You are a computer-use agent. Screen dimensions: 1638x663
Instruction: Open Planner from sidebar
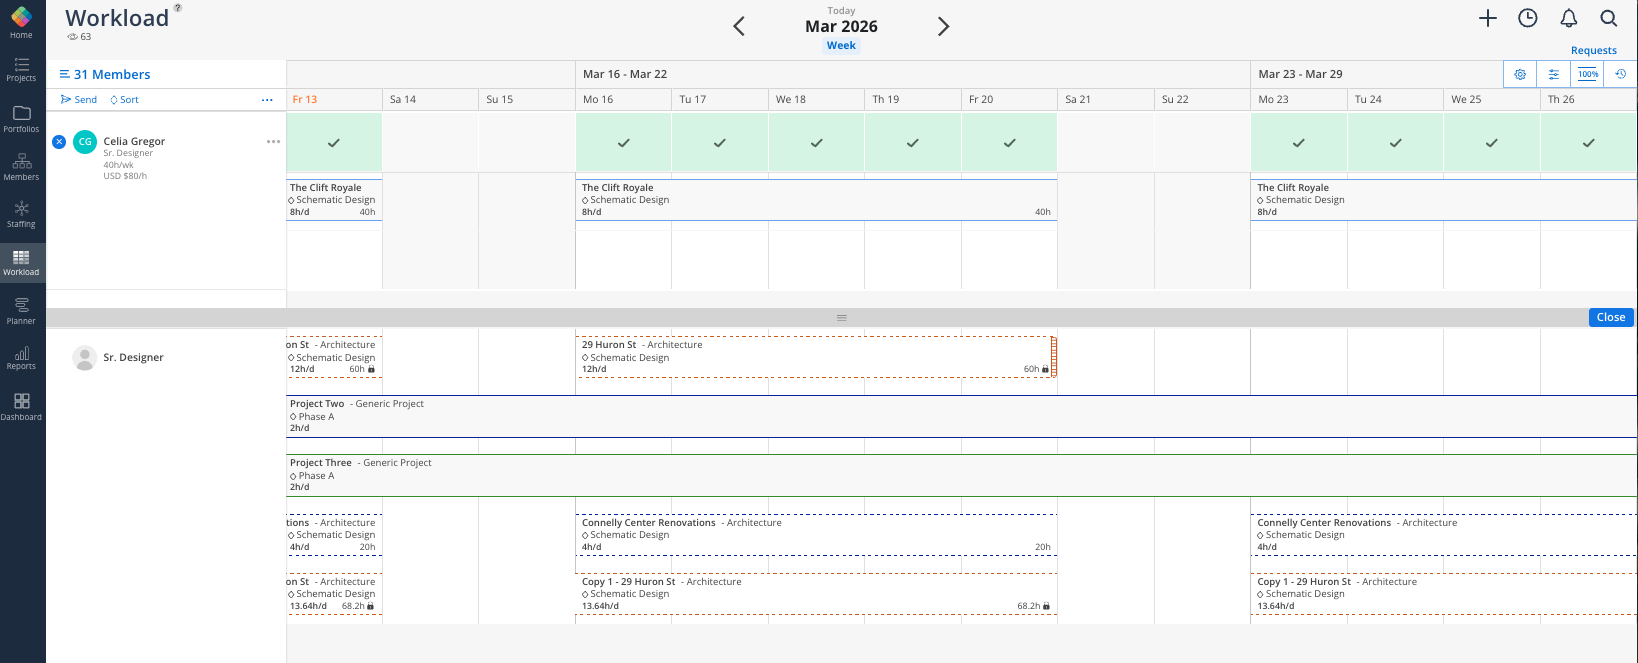[x=21, y=311]
